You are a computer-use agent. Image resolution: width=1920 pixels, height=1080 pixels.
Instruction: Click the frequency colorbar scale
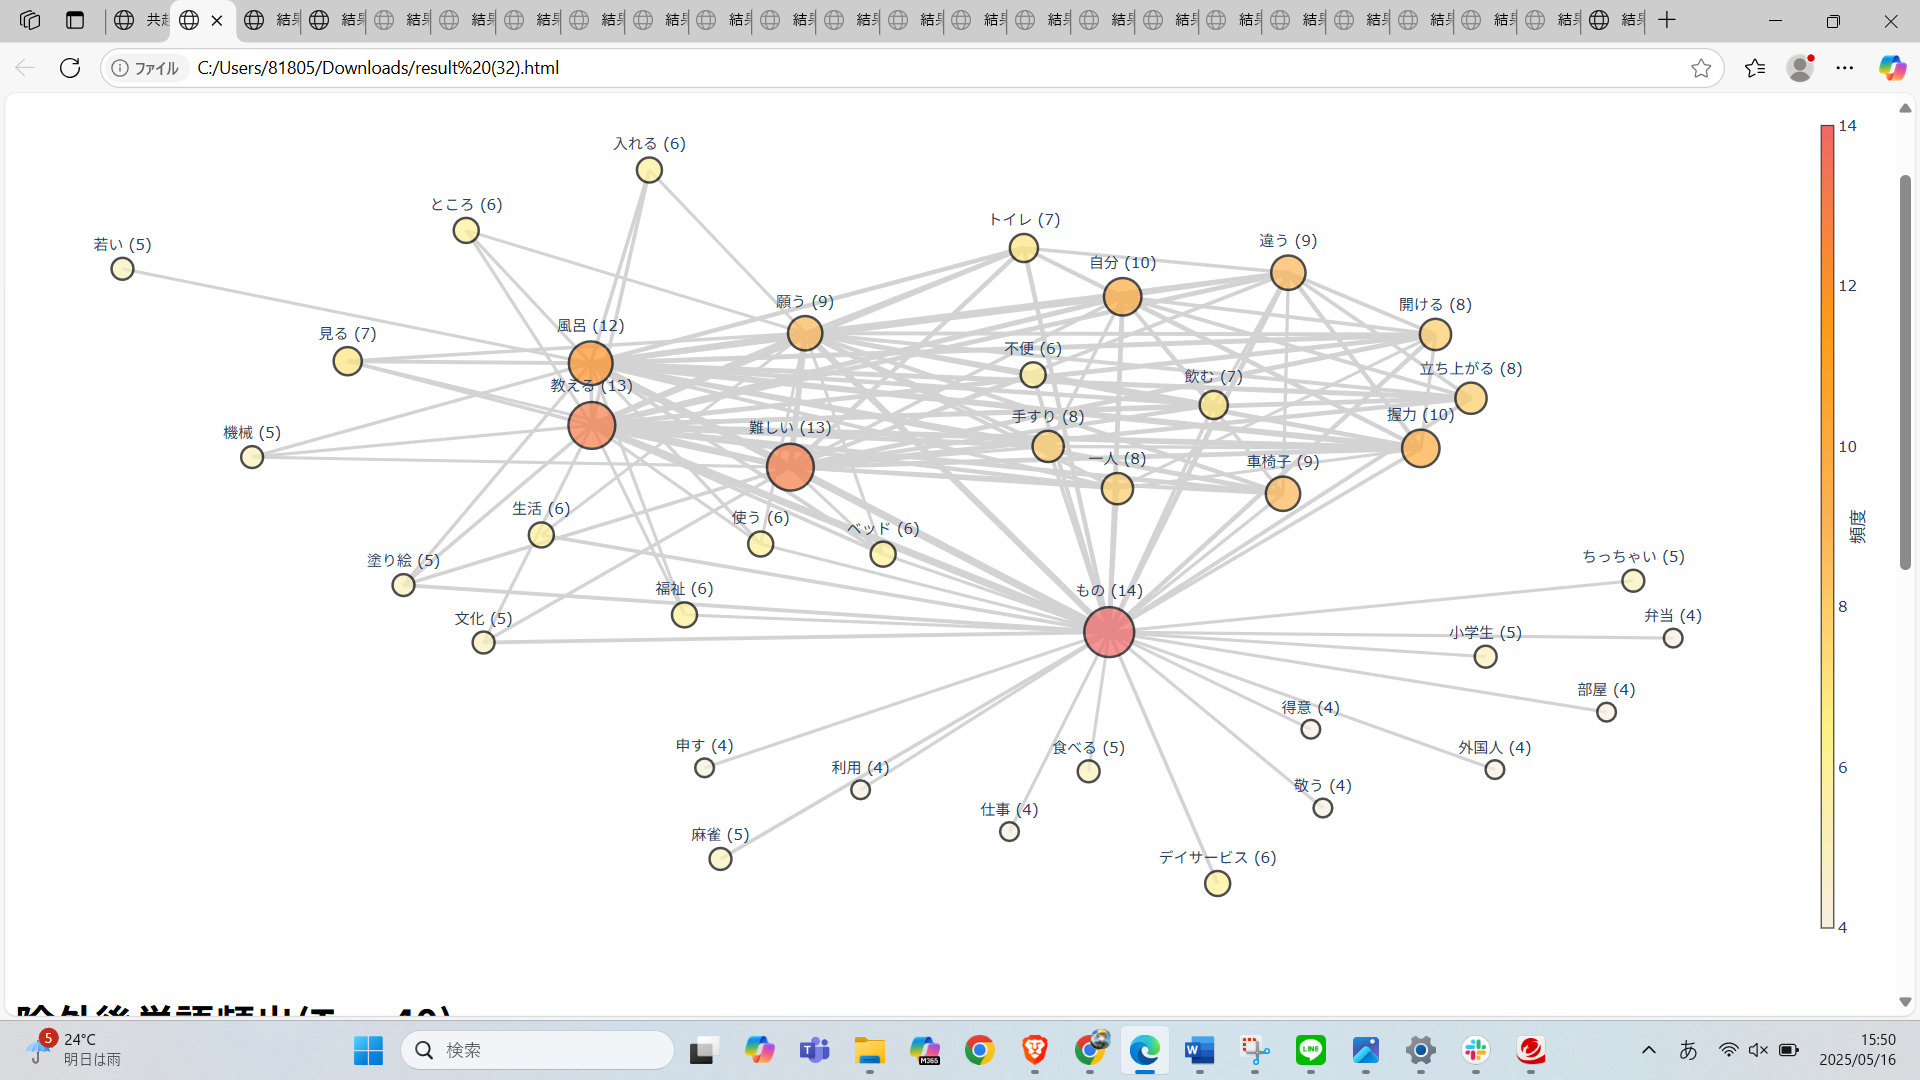click(1827, 526)
